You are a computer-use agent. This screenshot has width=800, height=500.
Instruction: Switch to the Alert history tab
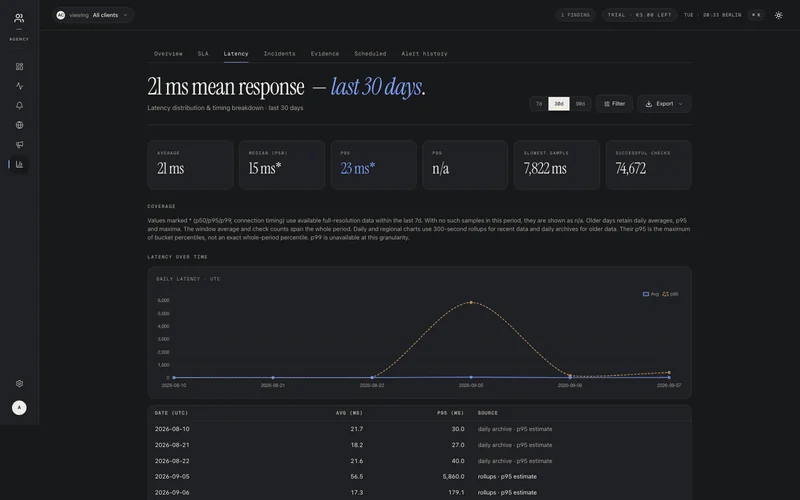click(x=424, y=54)
